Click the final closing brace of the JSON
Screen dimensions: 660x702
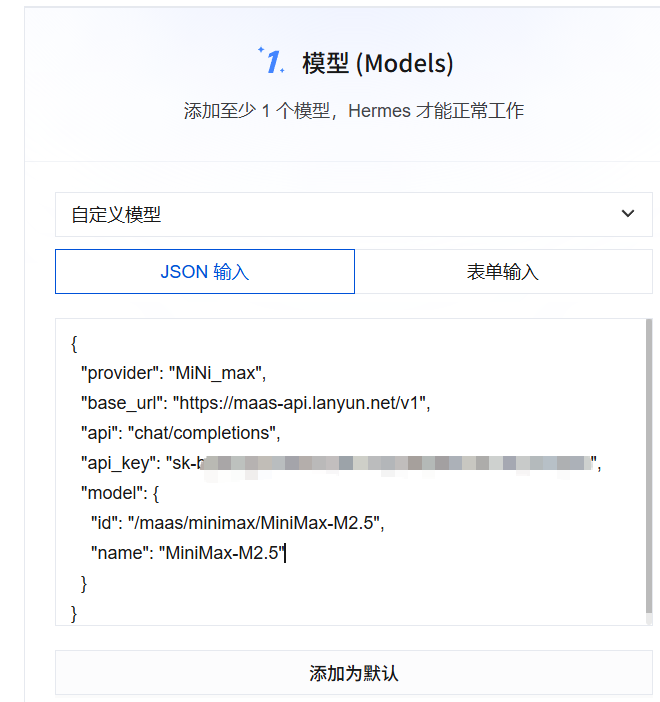74,613
